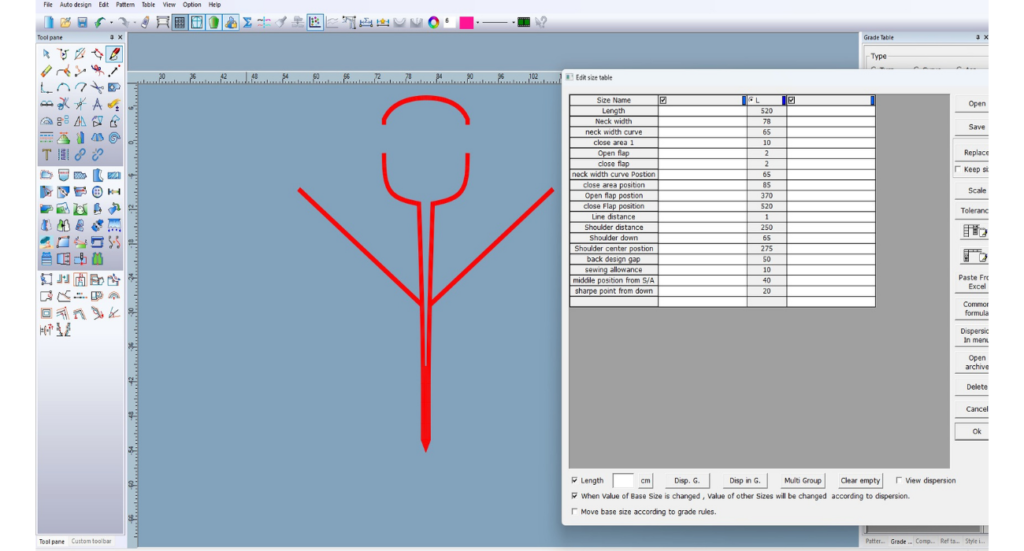The width and height of the screenshot is (1024, 551).
Task: Click the New file icon in toolbar
Action: pos(48,22)
